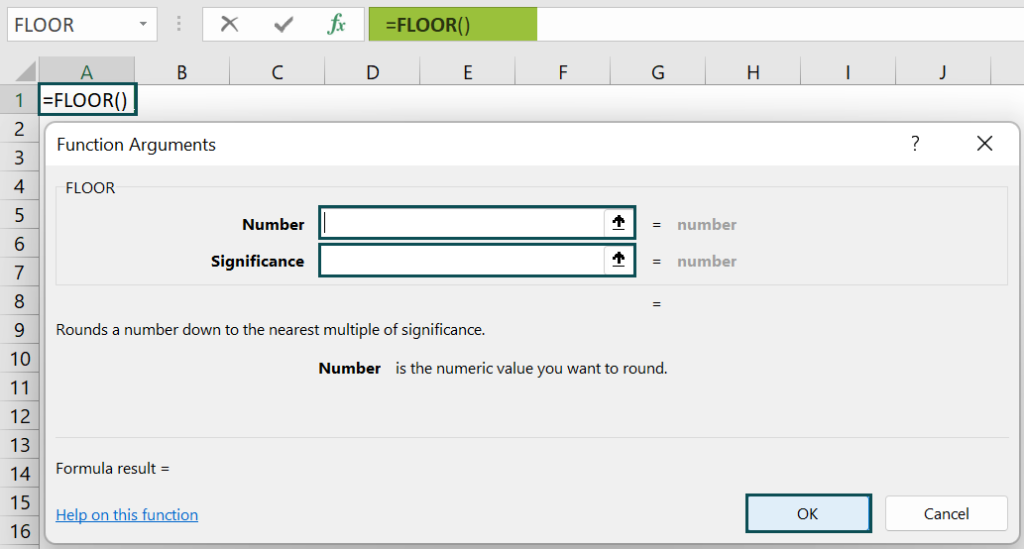Viewport: 1024px width, 549px height.
Task: Click cell A1 containing =FLOOR()
Action: pos(87,100)
